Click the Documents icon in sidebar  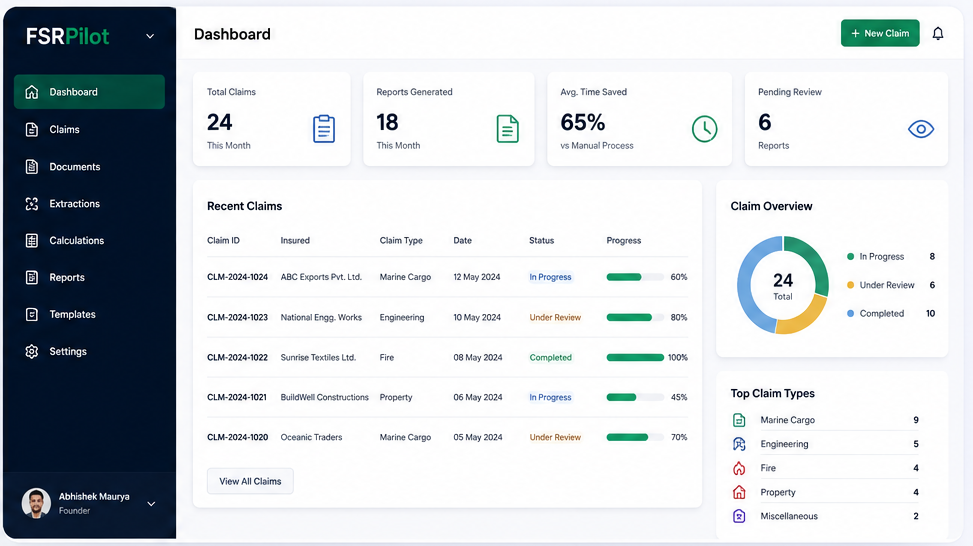(x=32, y=166)
